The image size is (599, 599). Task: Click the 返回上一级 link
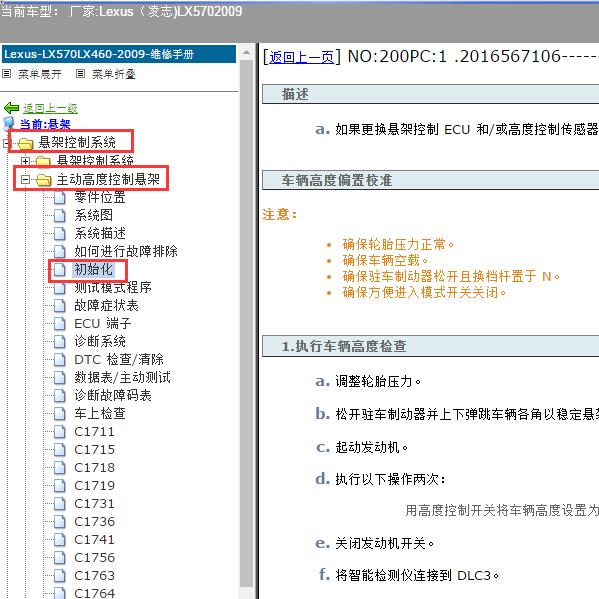click(50, 108)
